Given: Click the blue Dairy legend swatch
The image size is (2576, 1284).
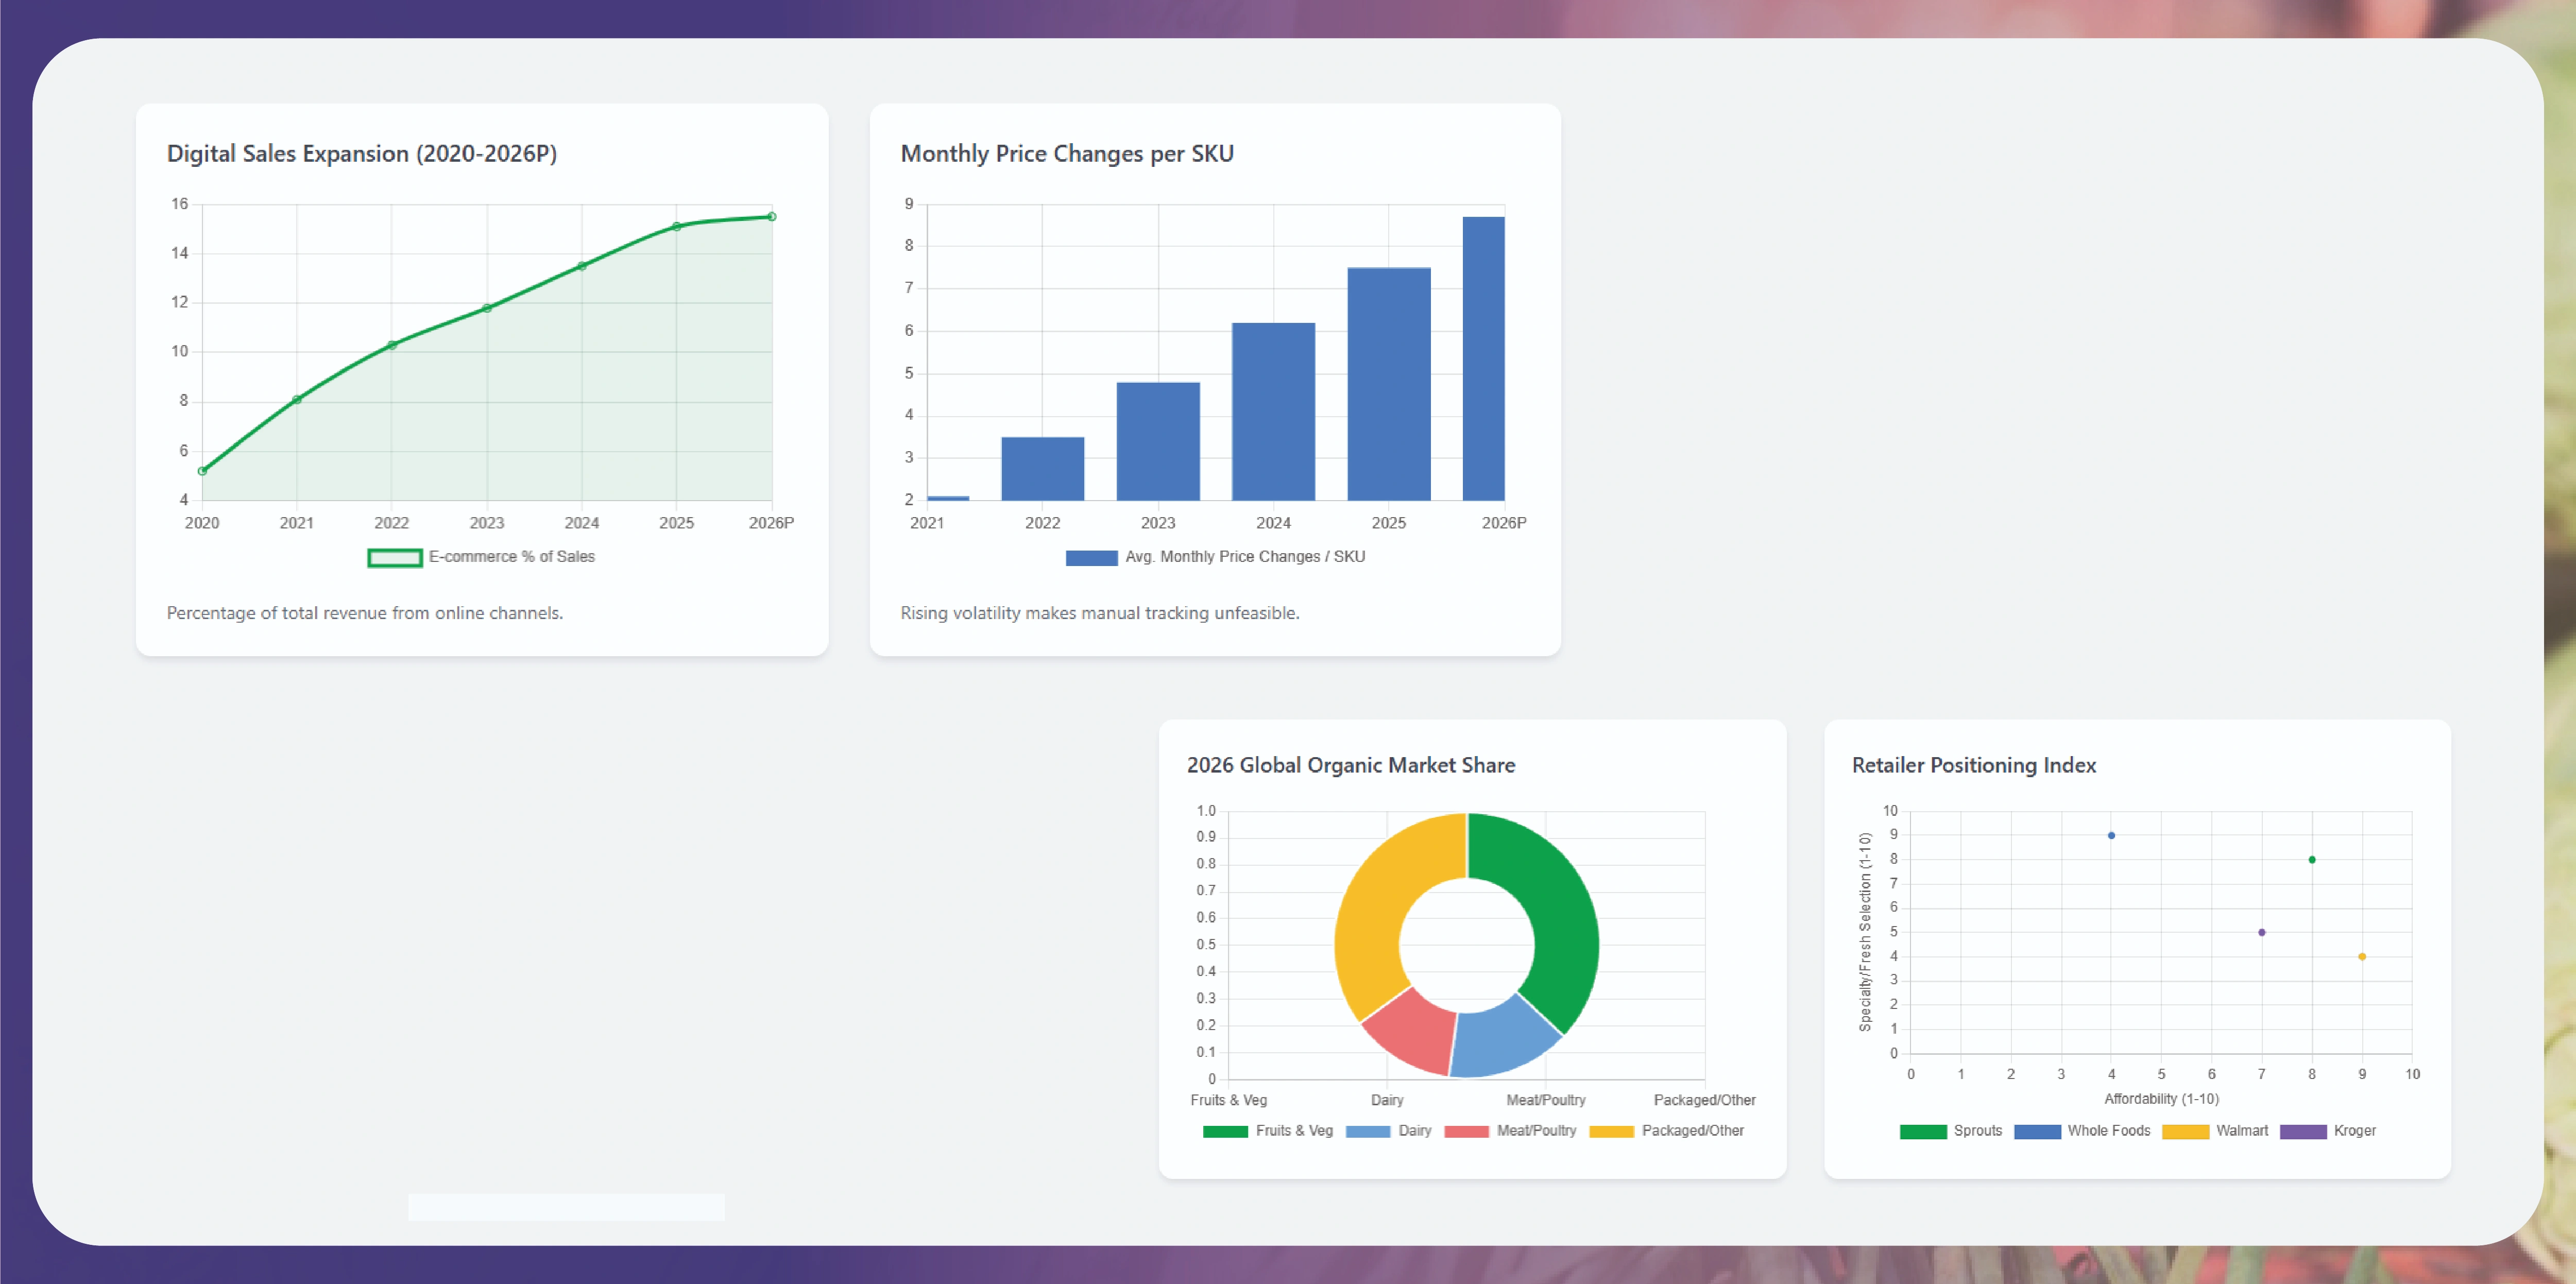Looking at the screenshot, I should click(x=1367, y=1131).
